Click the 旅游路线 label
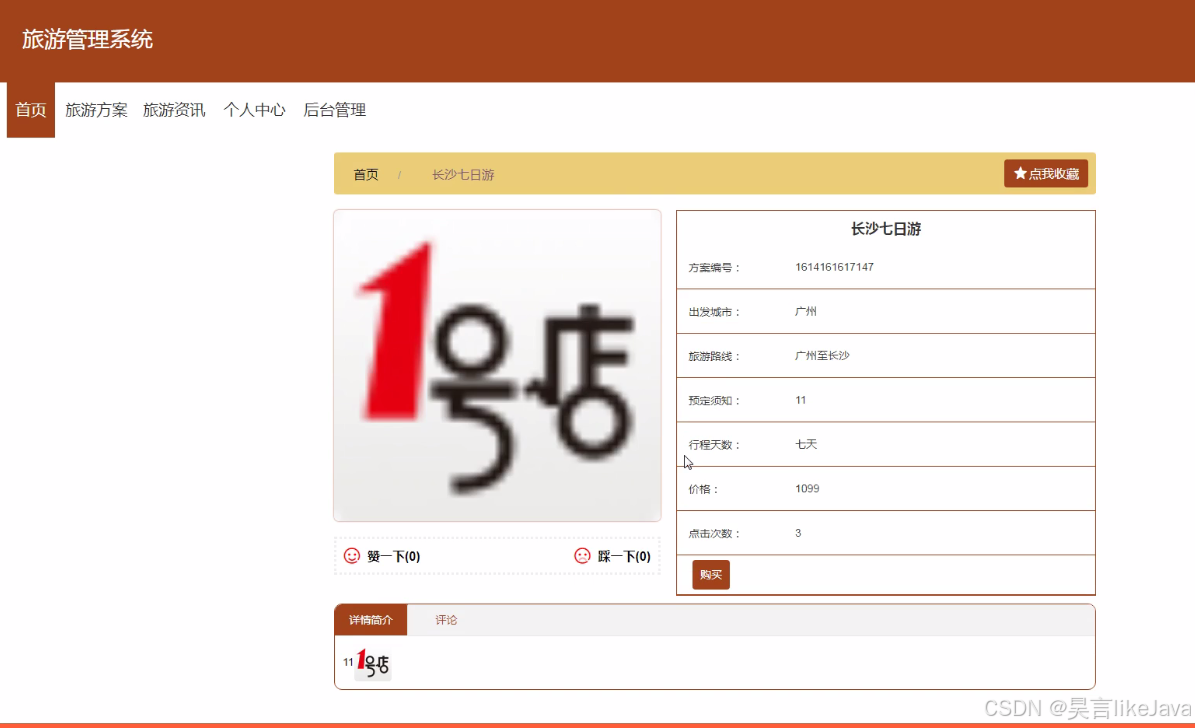1195x728 pixels. click(x=713, y=356)
